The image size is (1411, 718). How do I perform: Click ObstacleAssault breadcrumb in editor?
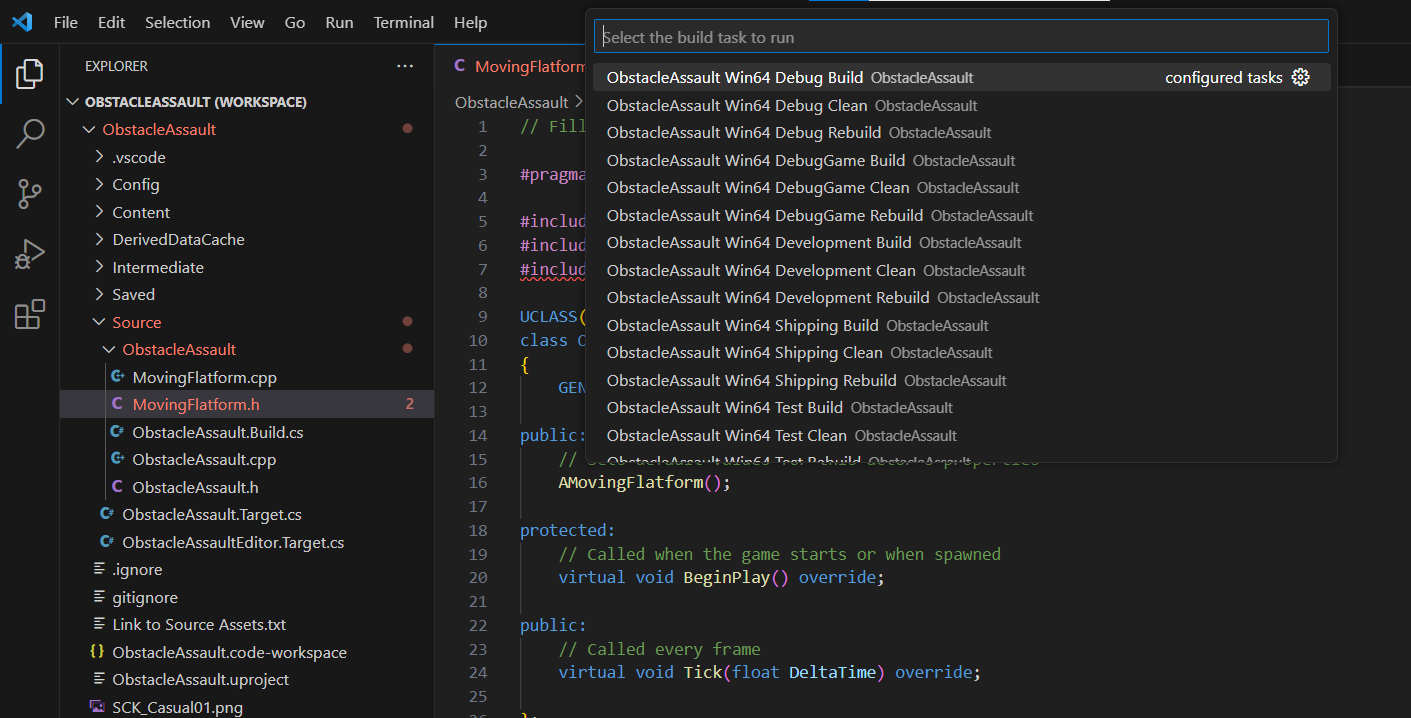pos(511,102)
